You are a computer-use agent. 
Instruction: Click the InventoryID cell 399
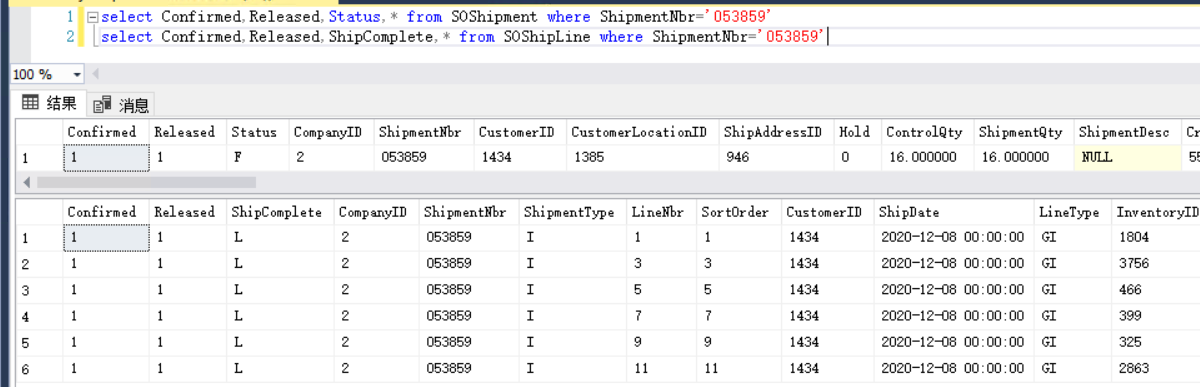[x=1155, y=315]
